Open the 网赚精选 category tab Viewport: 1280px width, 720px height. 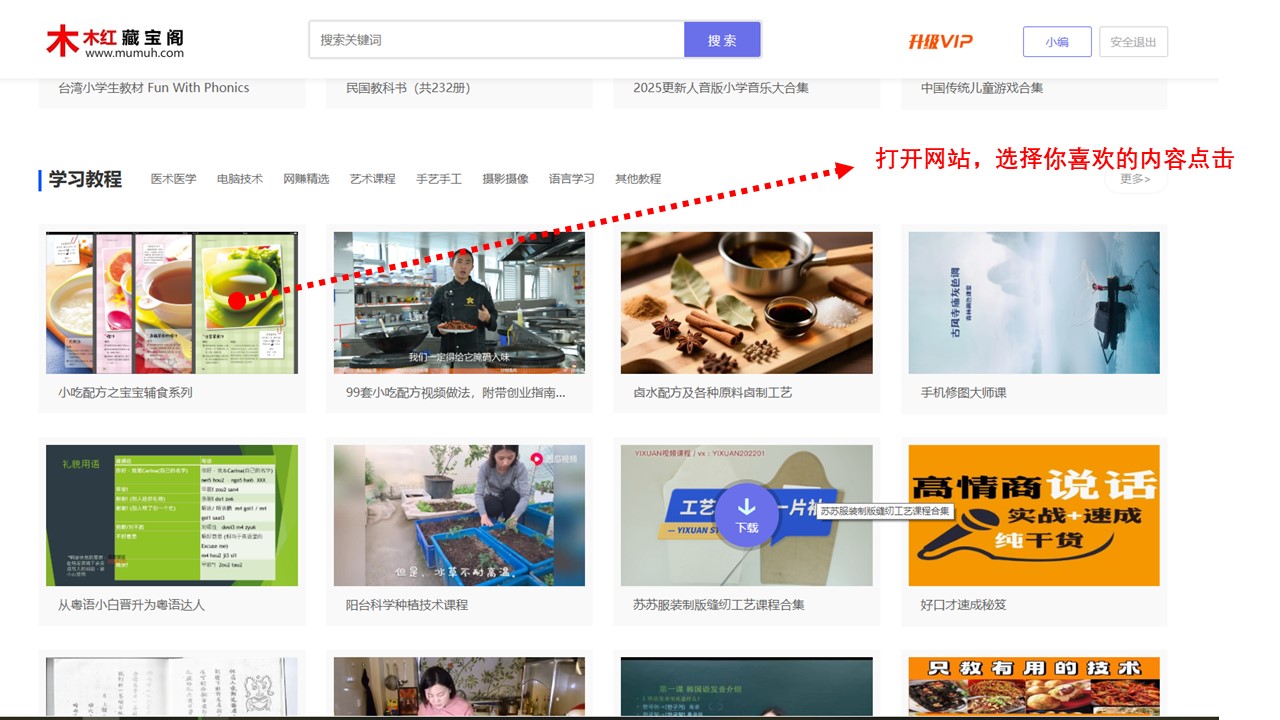[x=306, y=179]
